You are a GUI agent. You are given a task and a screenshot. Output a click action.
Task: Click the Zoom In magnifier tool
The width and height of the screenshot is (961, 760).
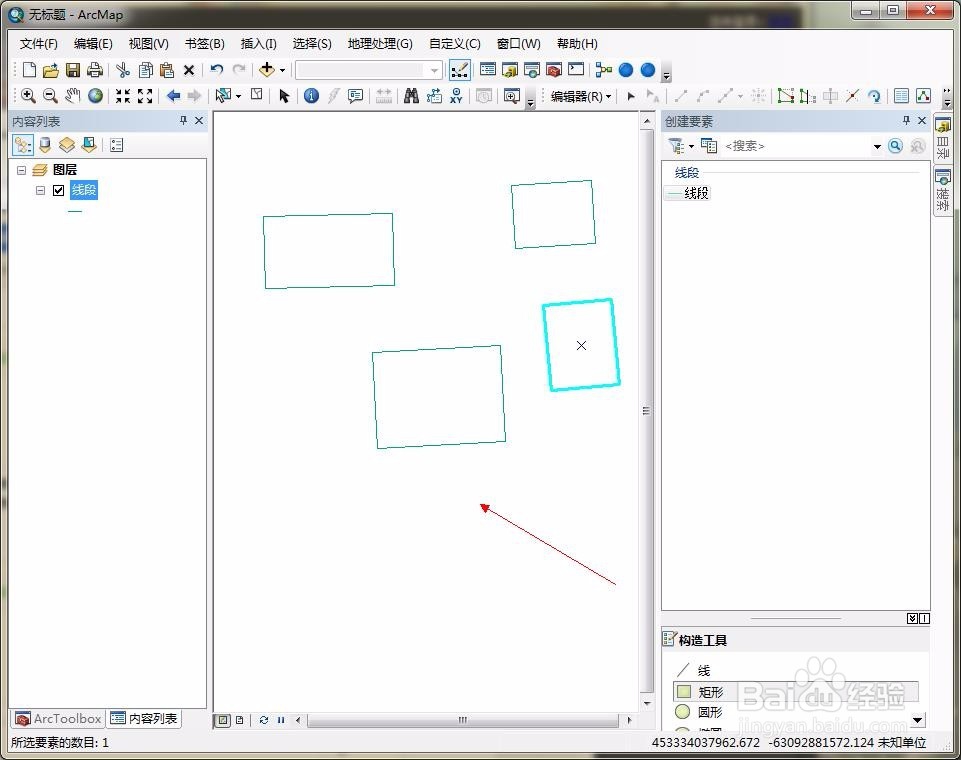[x=28, y=95]
